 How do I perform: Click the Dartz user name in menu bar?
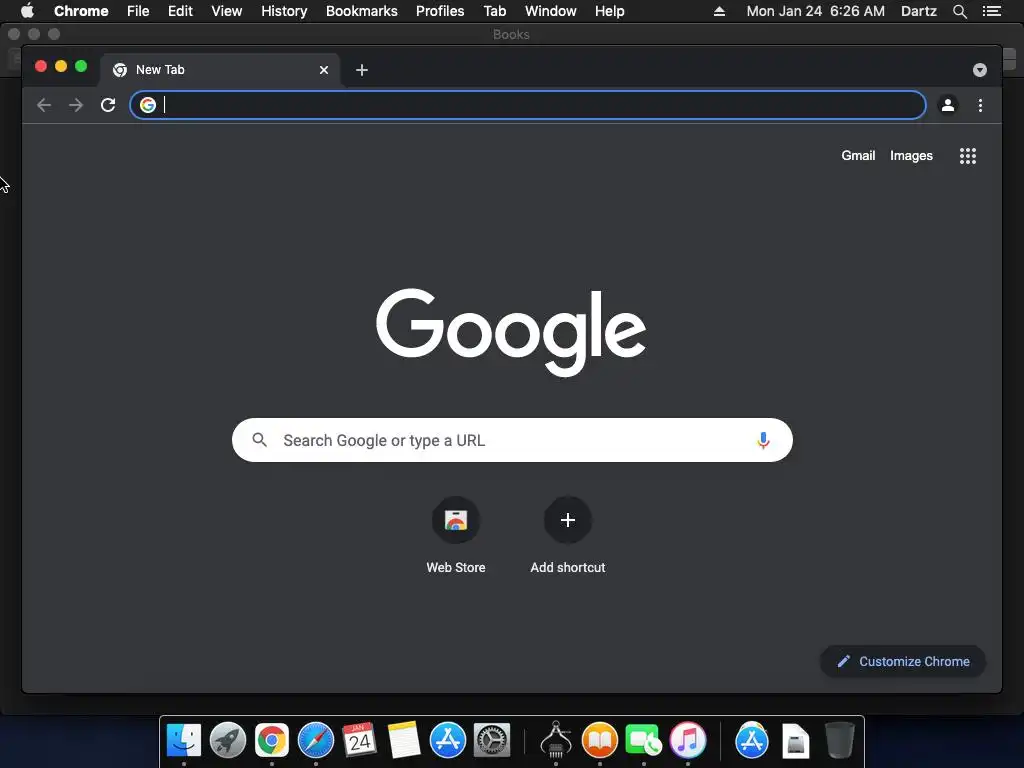919,11
